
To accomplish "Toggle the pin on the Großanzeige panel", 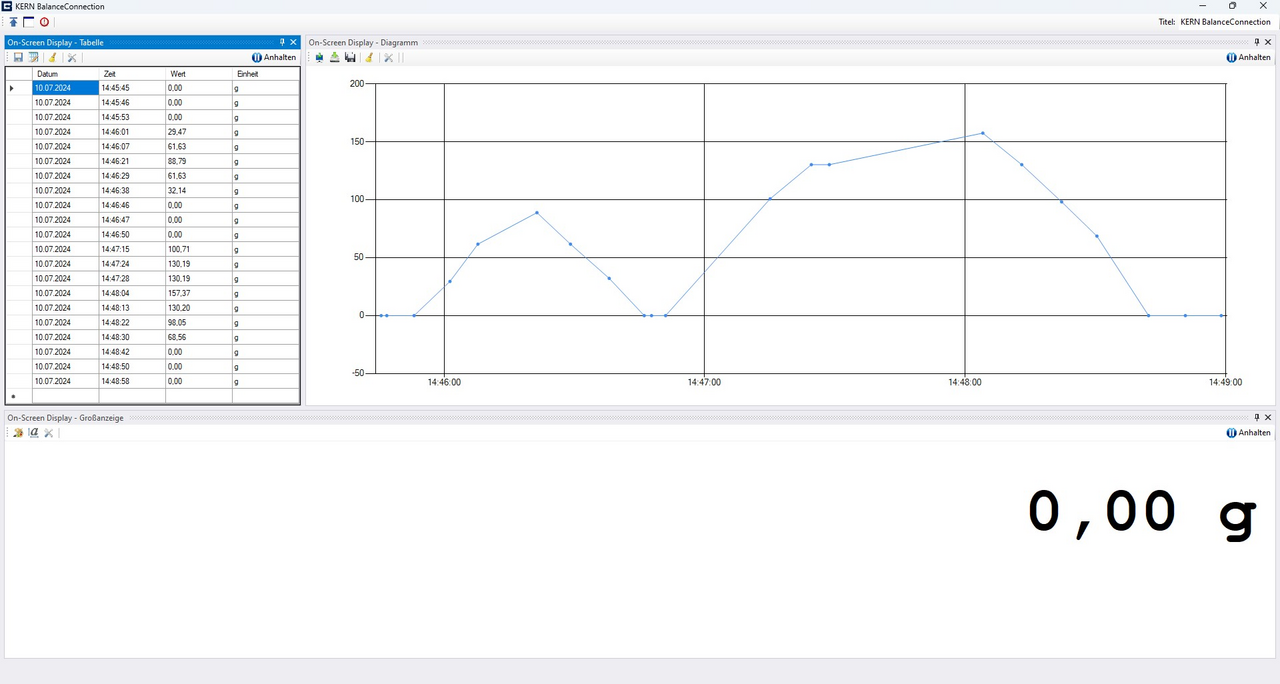I will tap(1257, 417).
